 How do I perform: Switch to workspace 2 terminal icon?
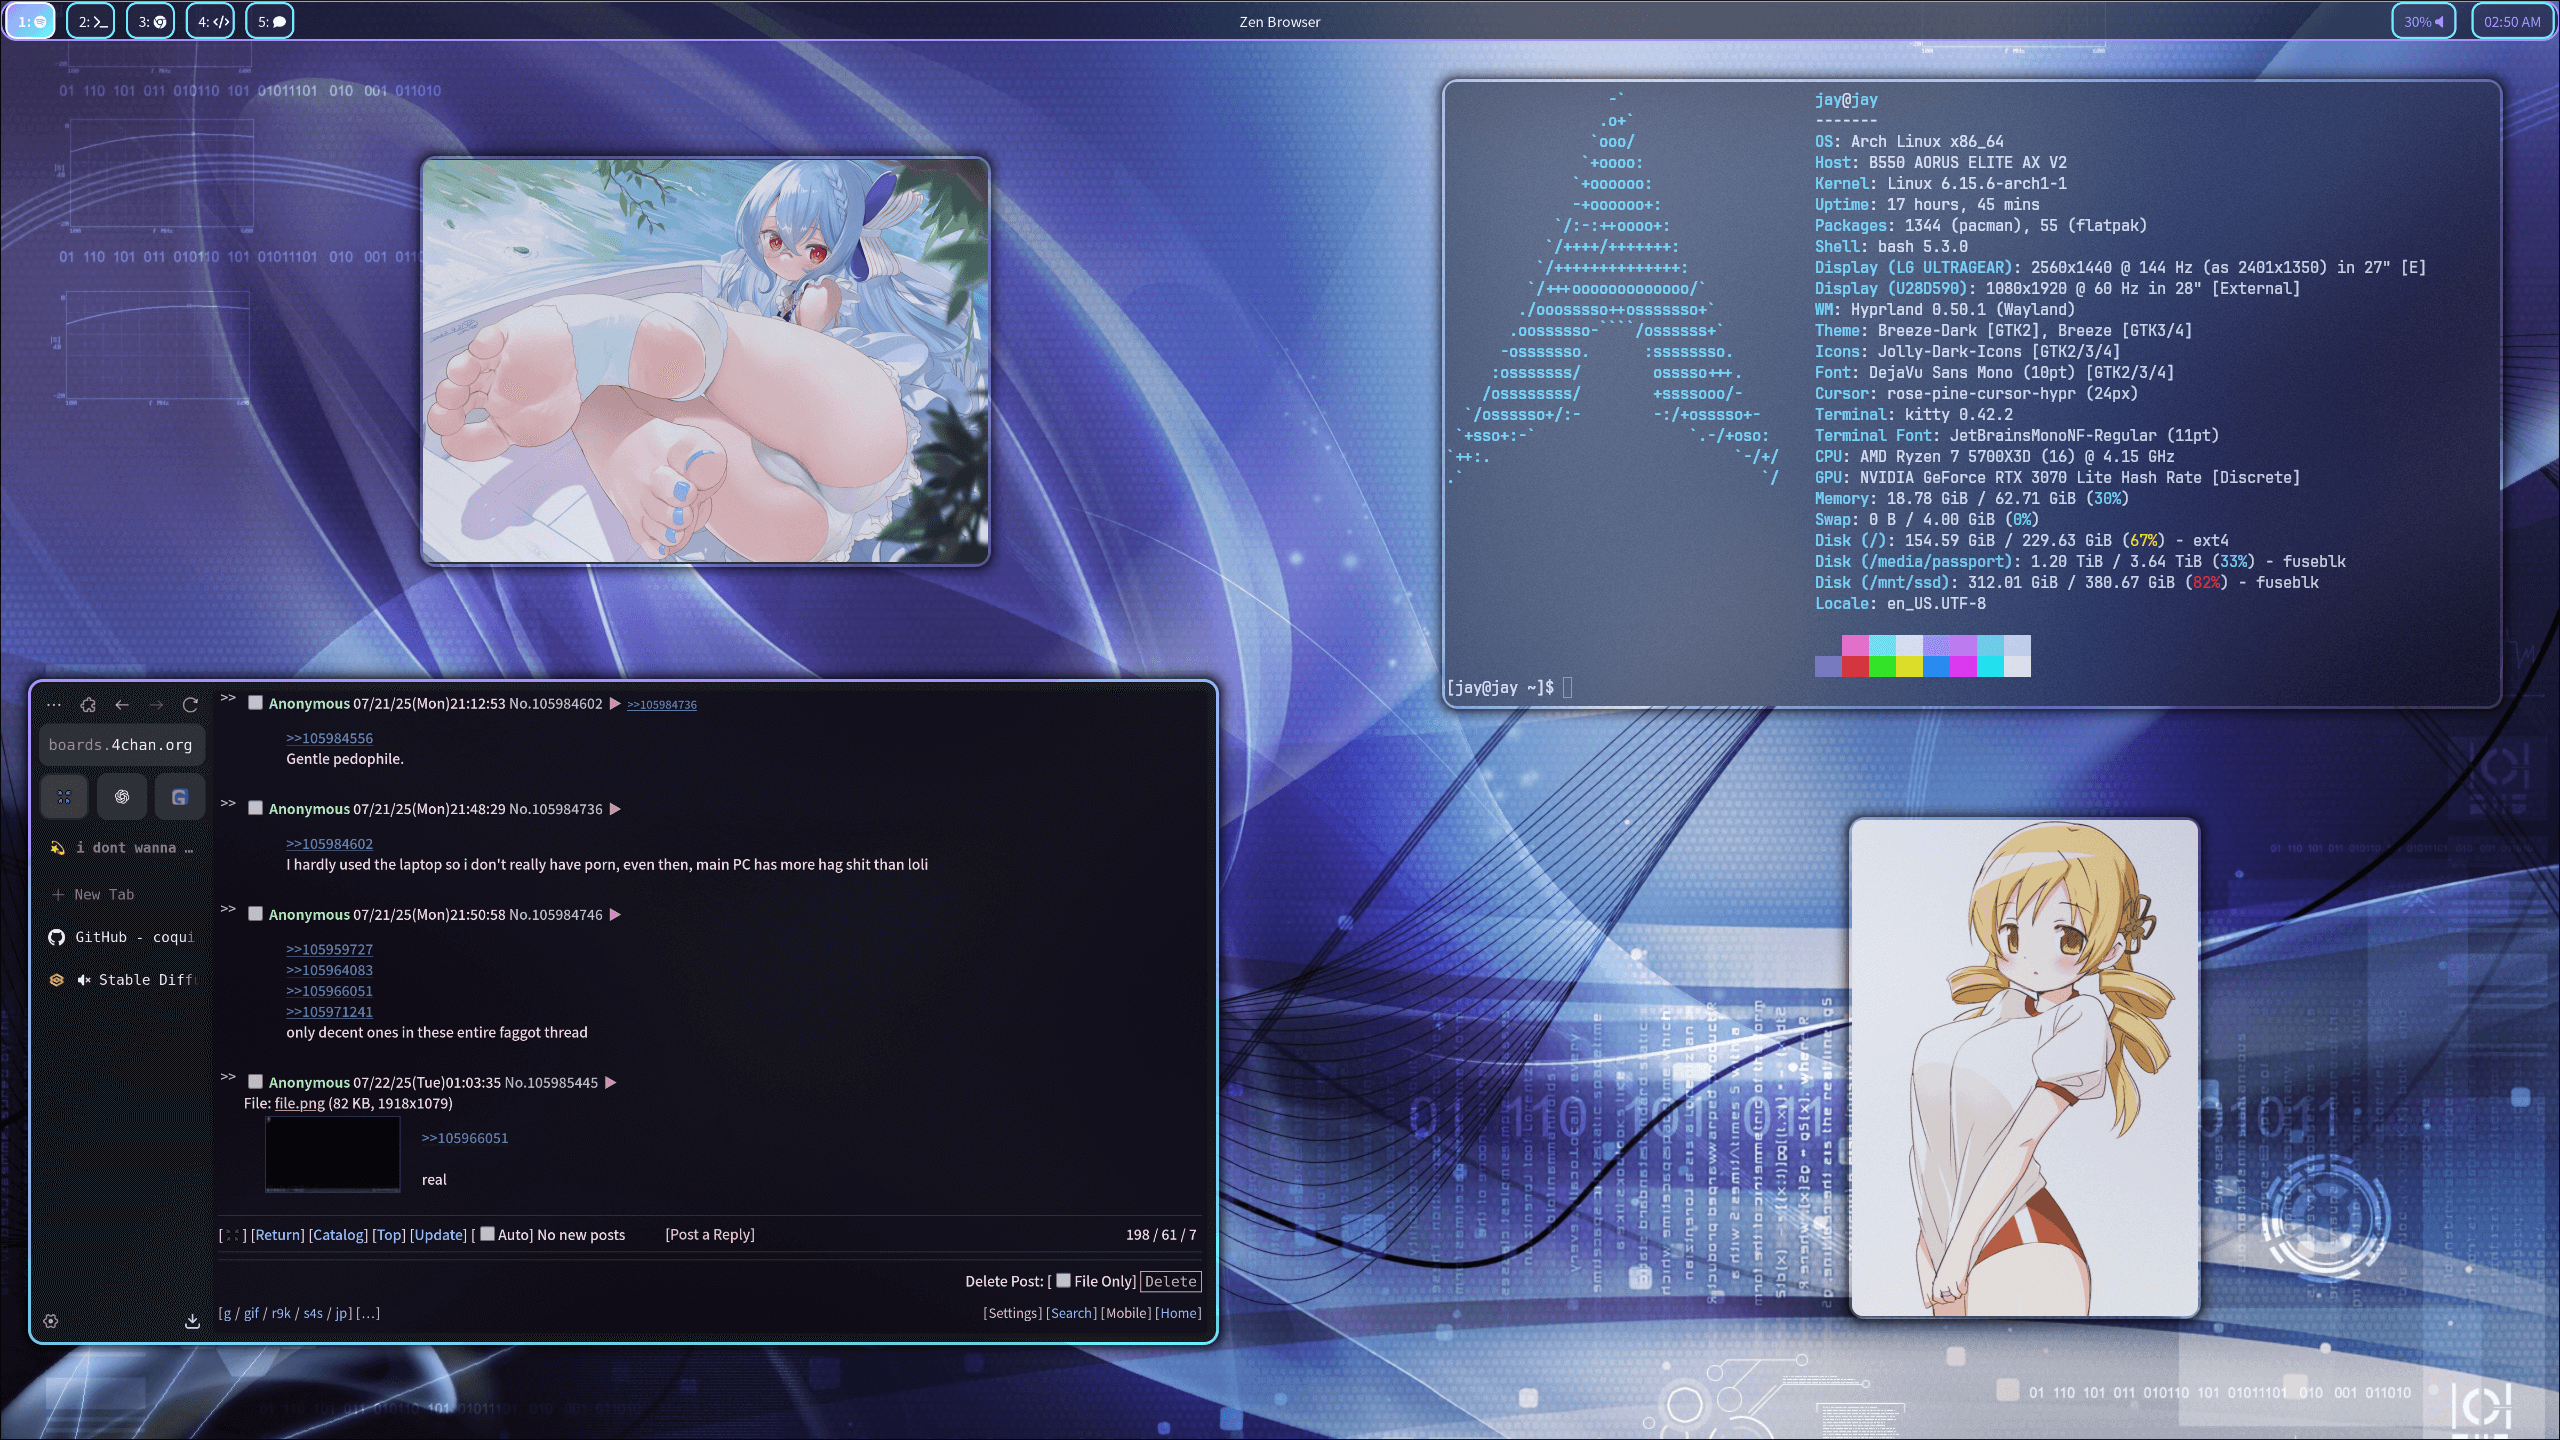coord(91,21)
